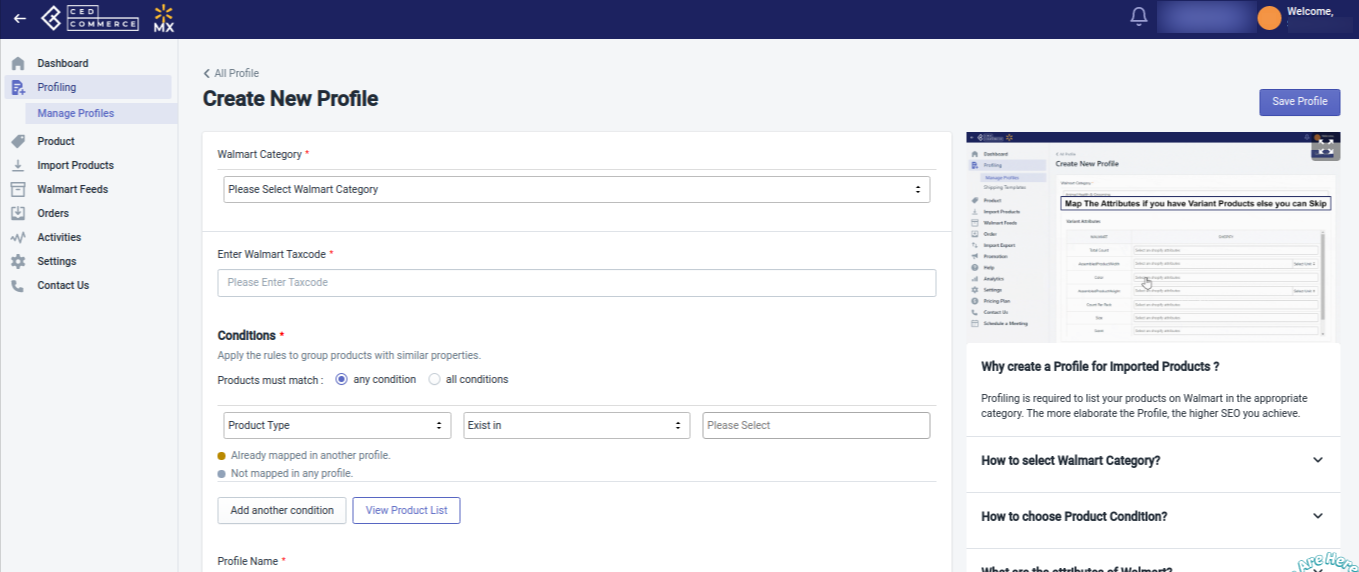This screenshot has width=1359, height=572.
Task: Go back via 'All Profile' link
Action: pyautogui.click(x=231, y=73)
